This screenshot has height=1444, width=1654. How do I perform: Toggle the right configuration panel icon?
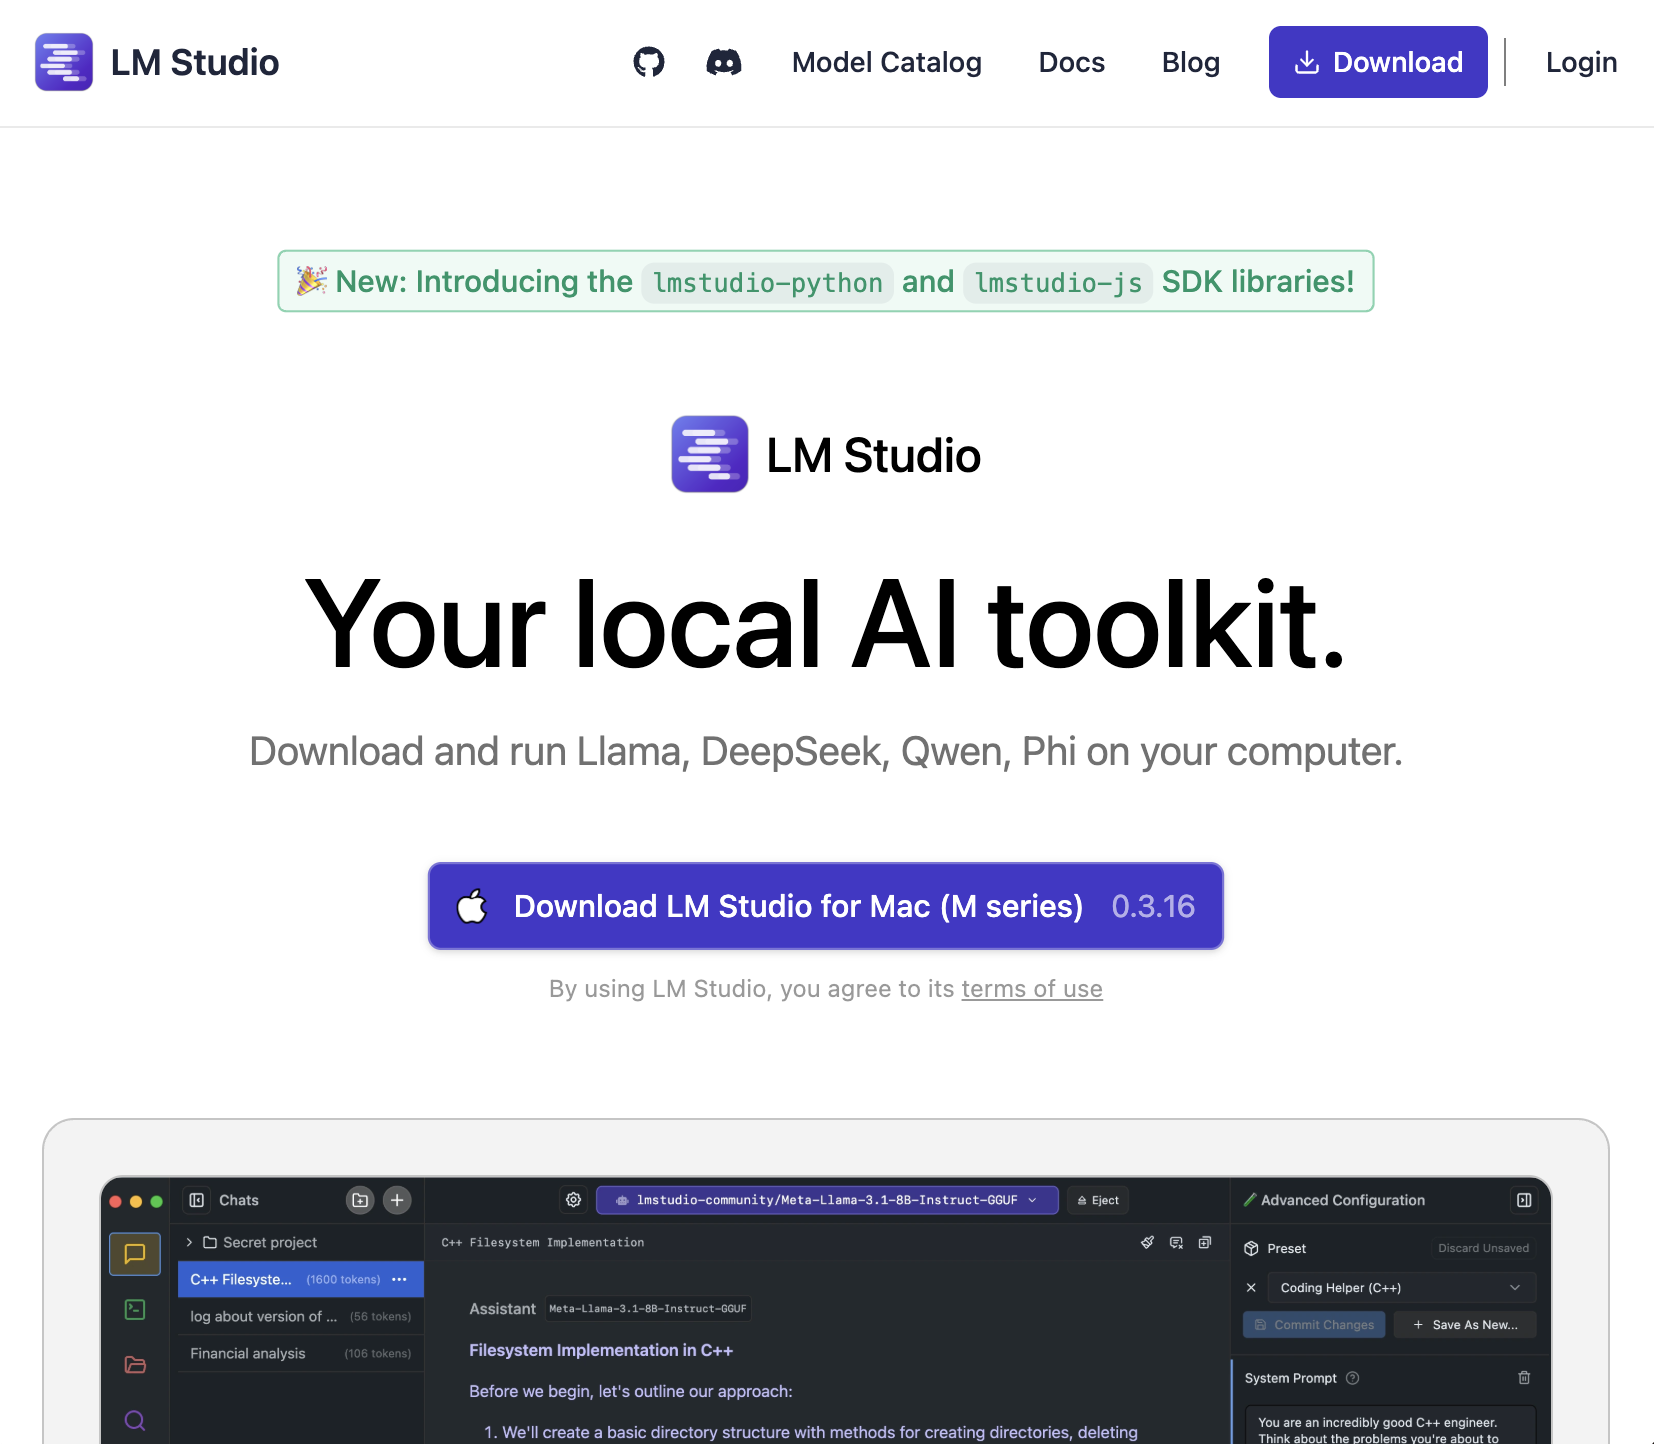point(1524,1200)
